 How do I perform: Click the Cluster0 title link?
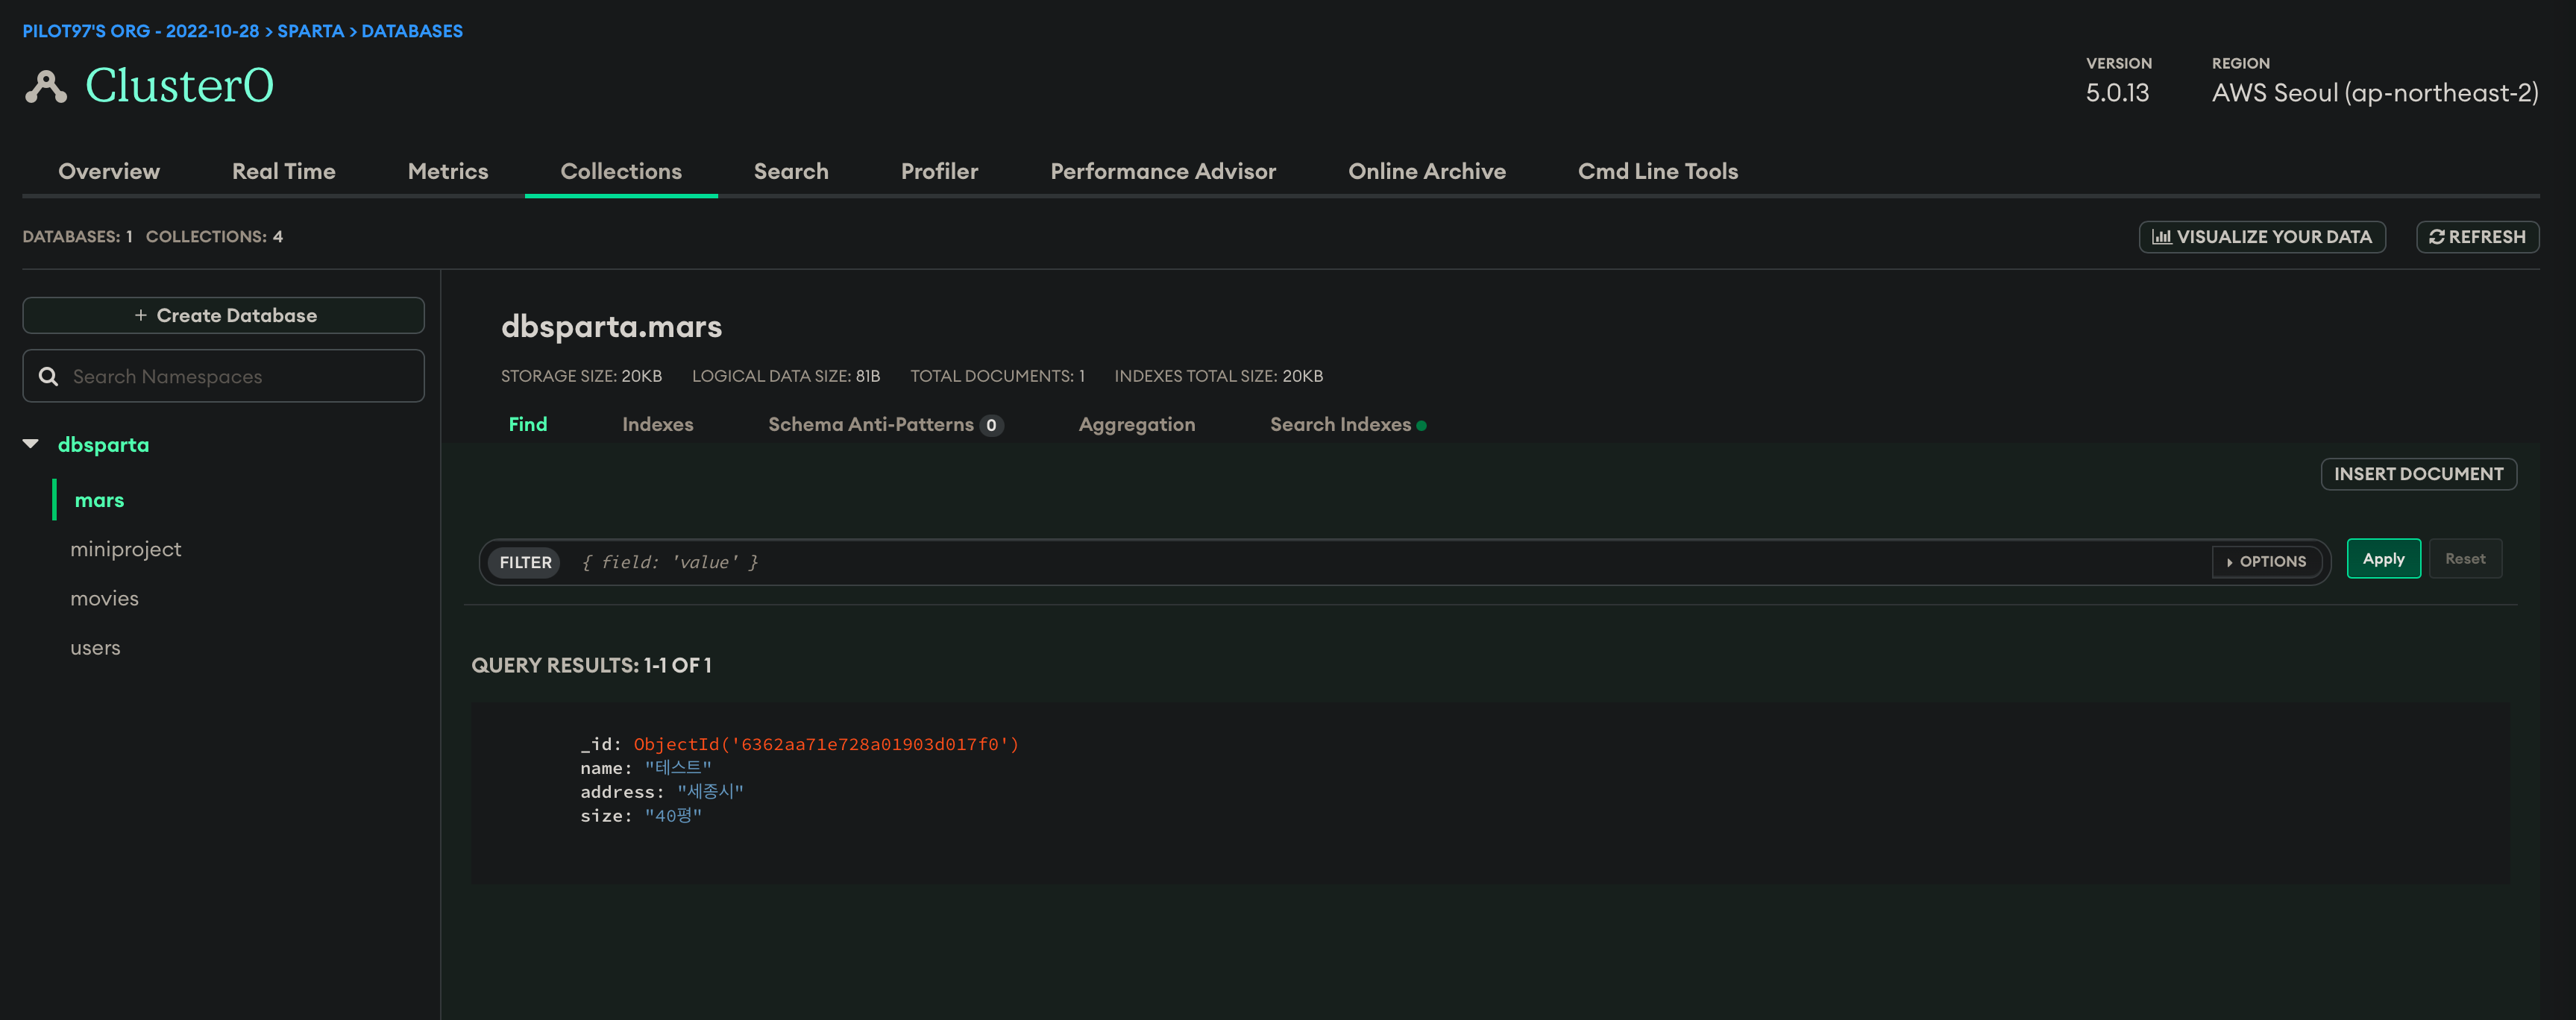click(x=180, y=85)
